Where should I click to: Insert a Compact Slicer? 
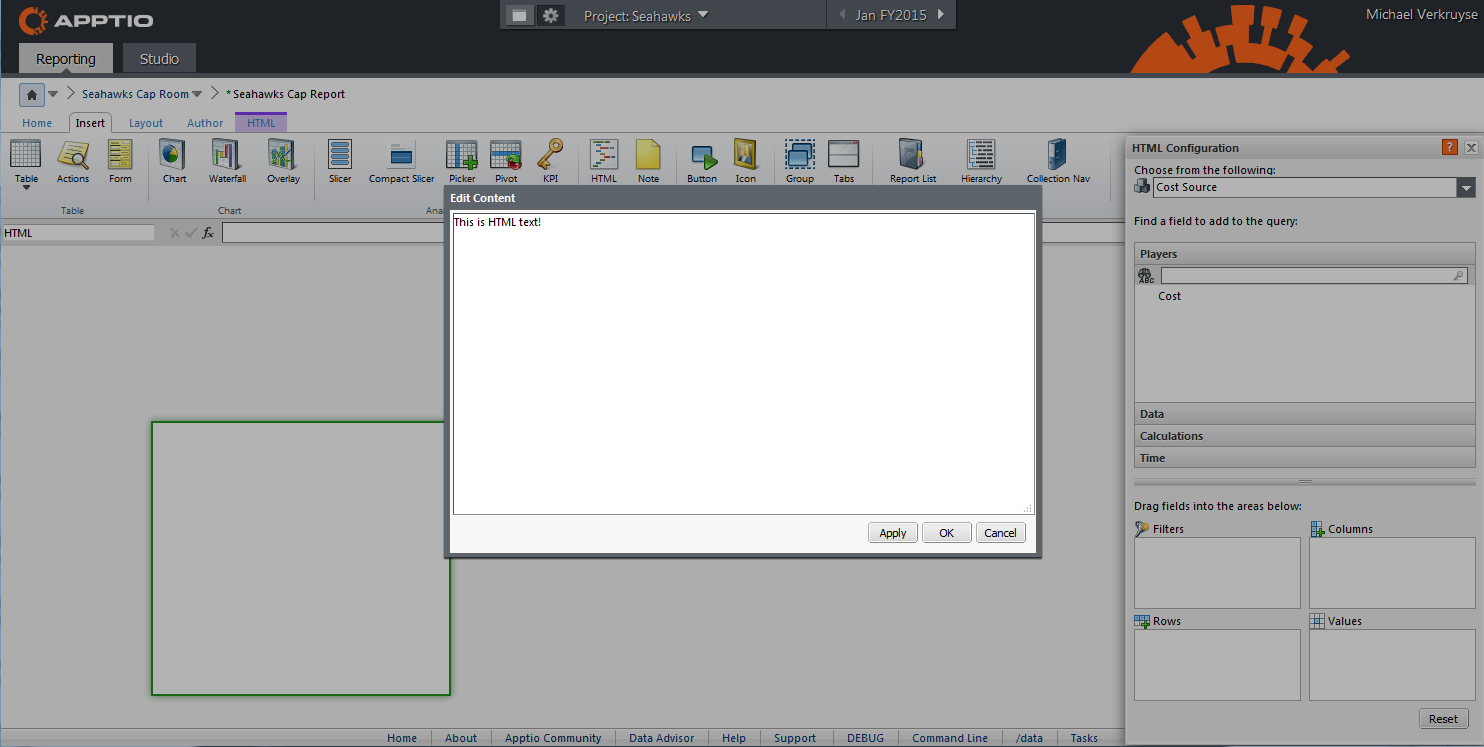tap(402, 162)
